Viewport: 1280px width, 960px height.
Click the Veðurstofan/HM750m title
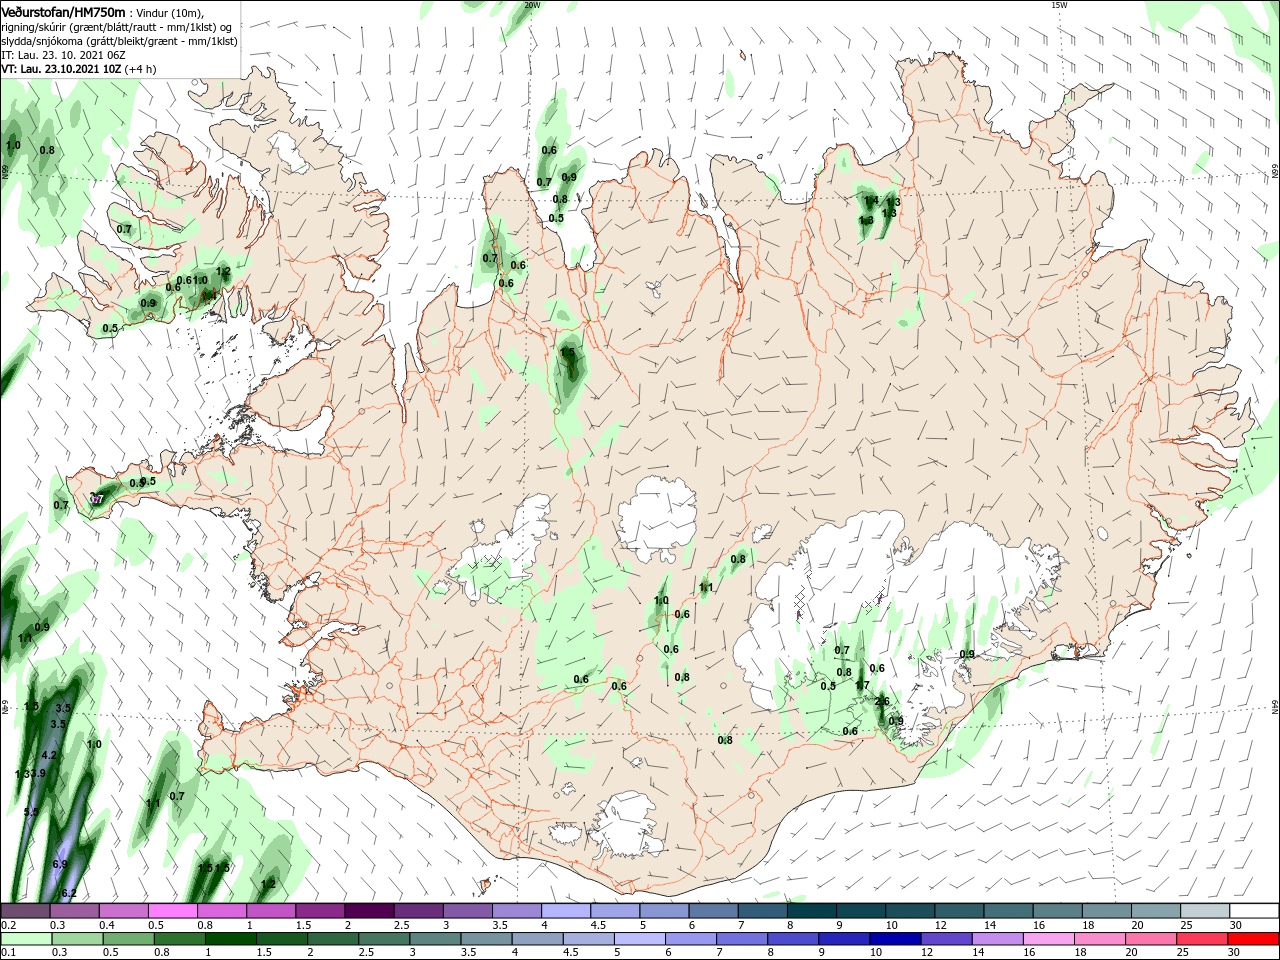tap(63, 11)
